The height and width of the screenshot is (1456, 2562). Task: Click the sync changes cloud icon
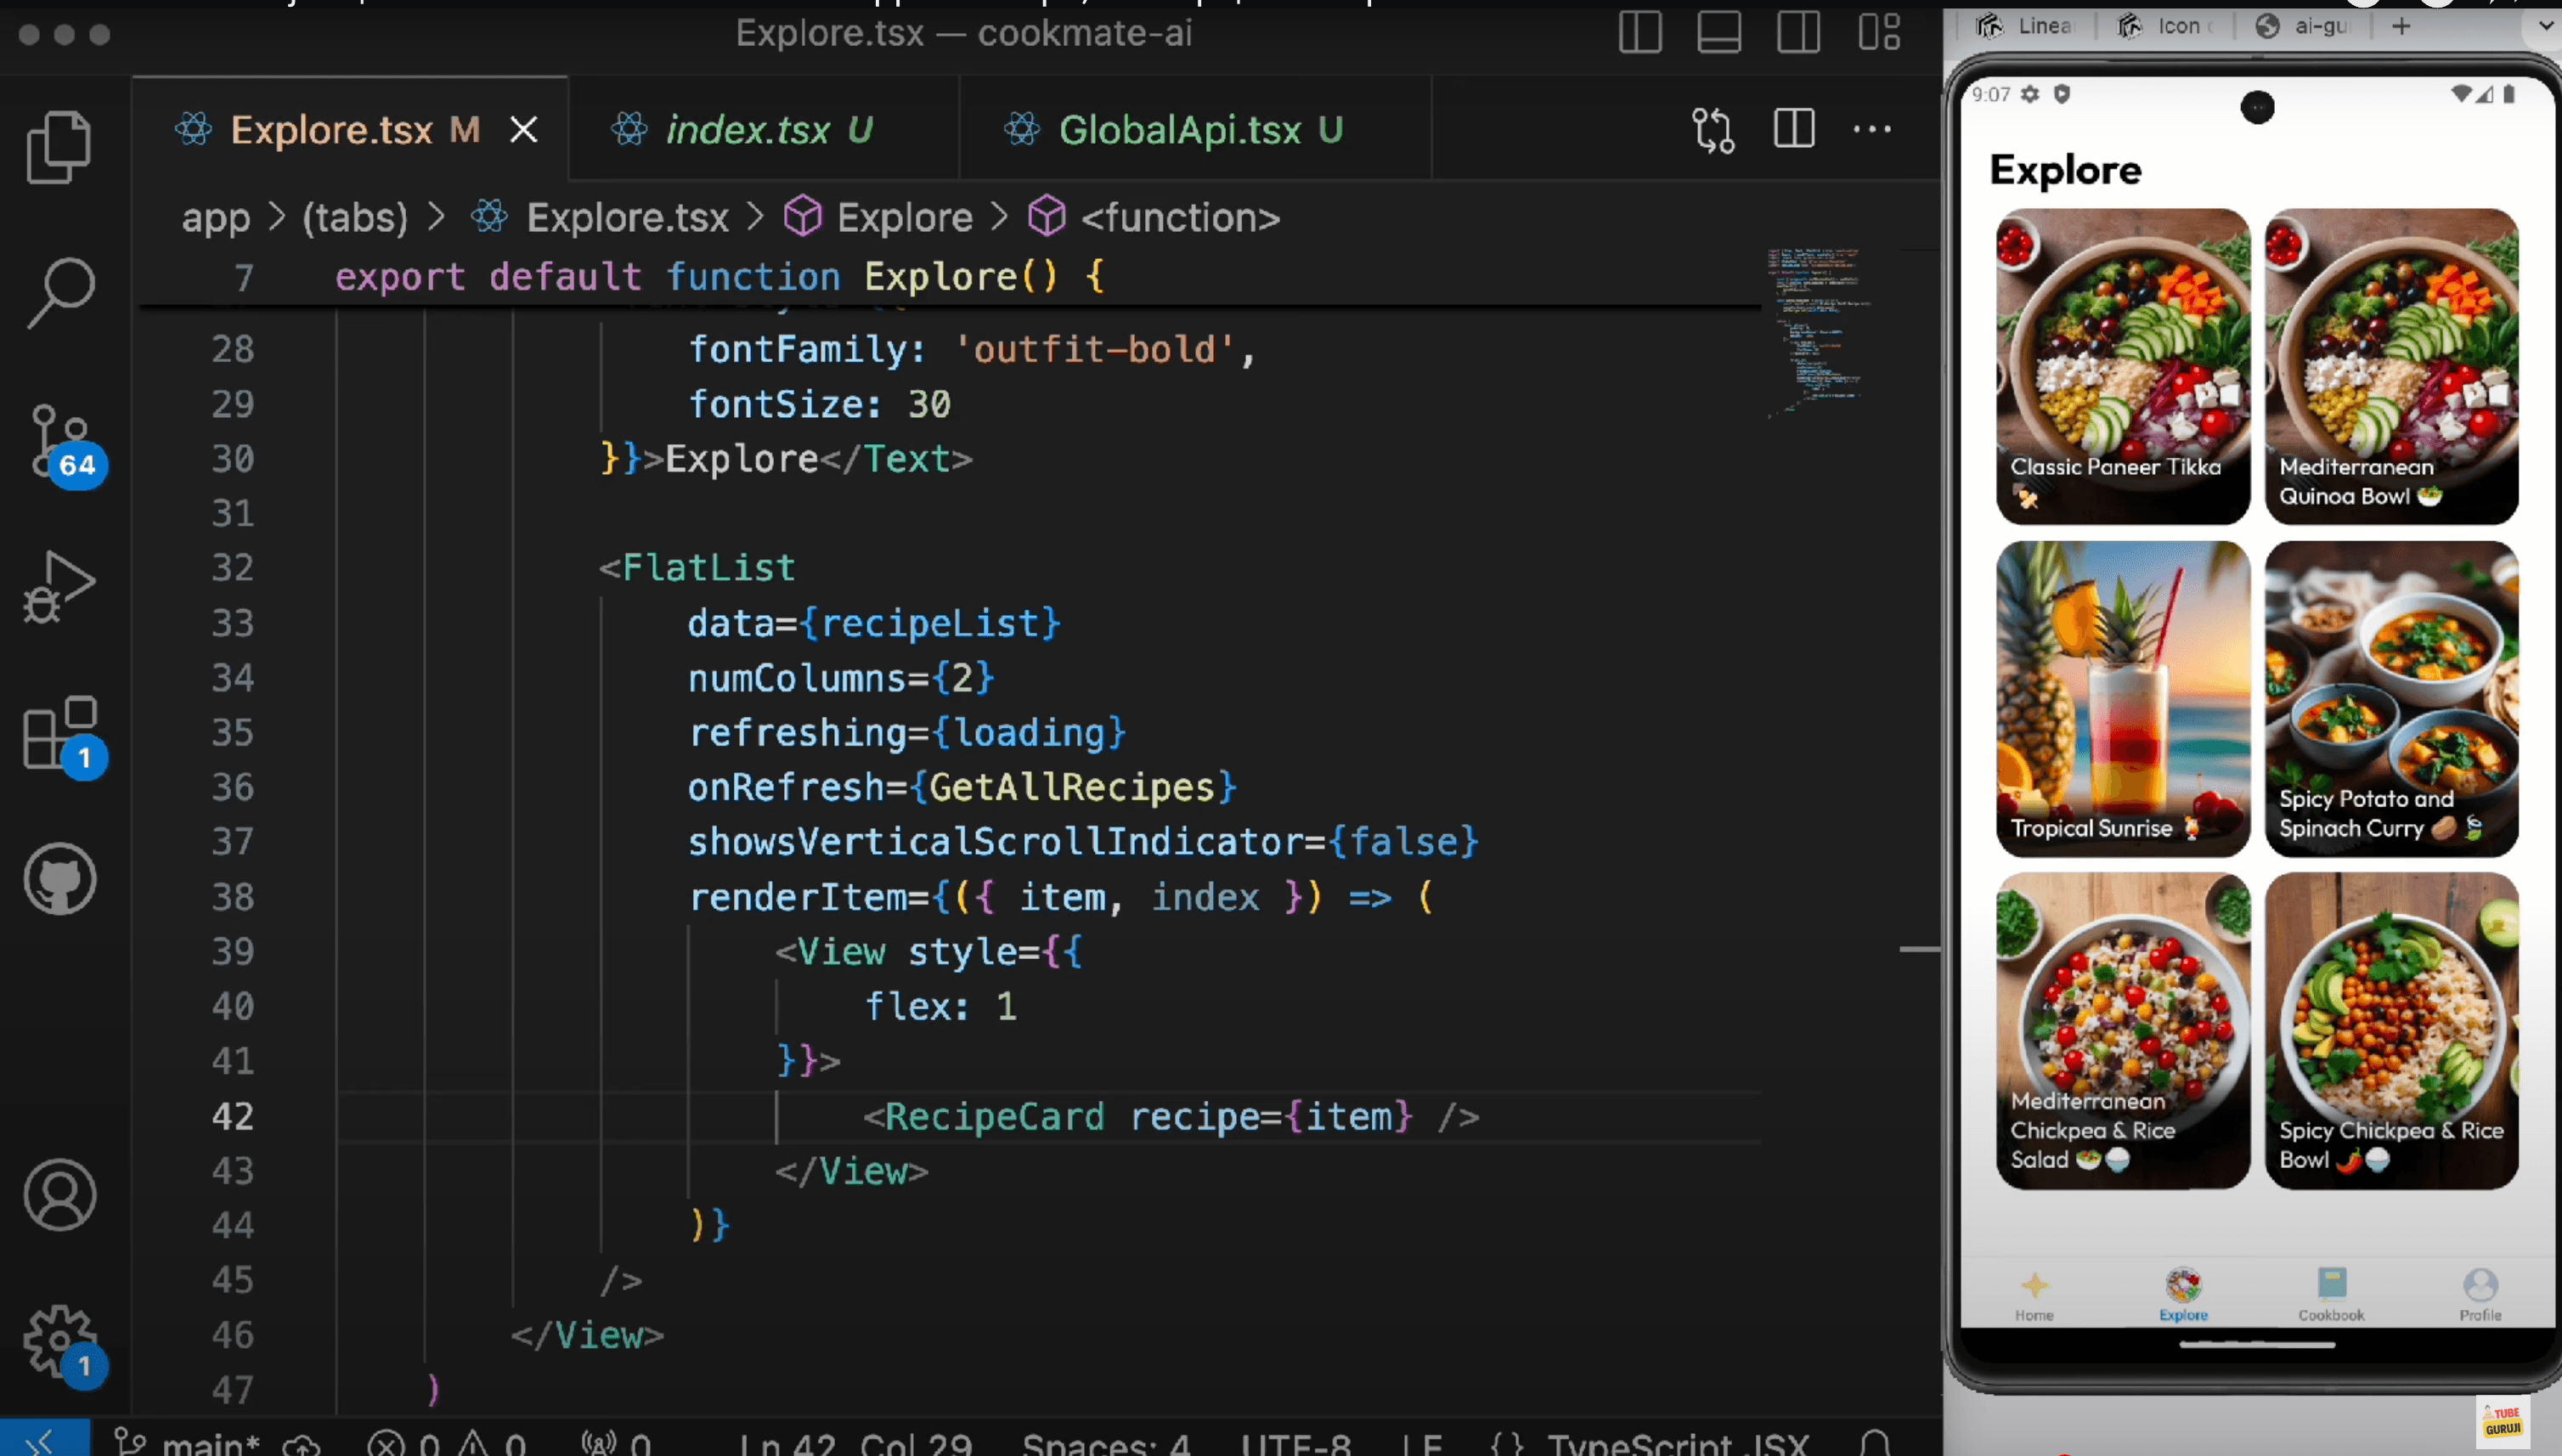[x=301, y=1444]
